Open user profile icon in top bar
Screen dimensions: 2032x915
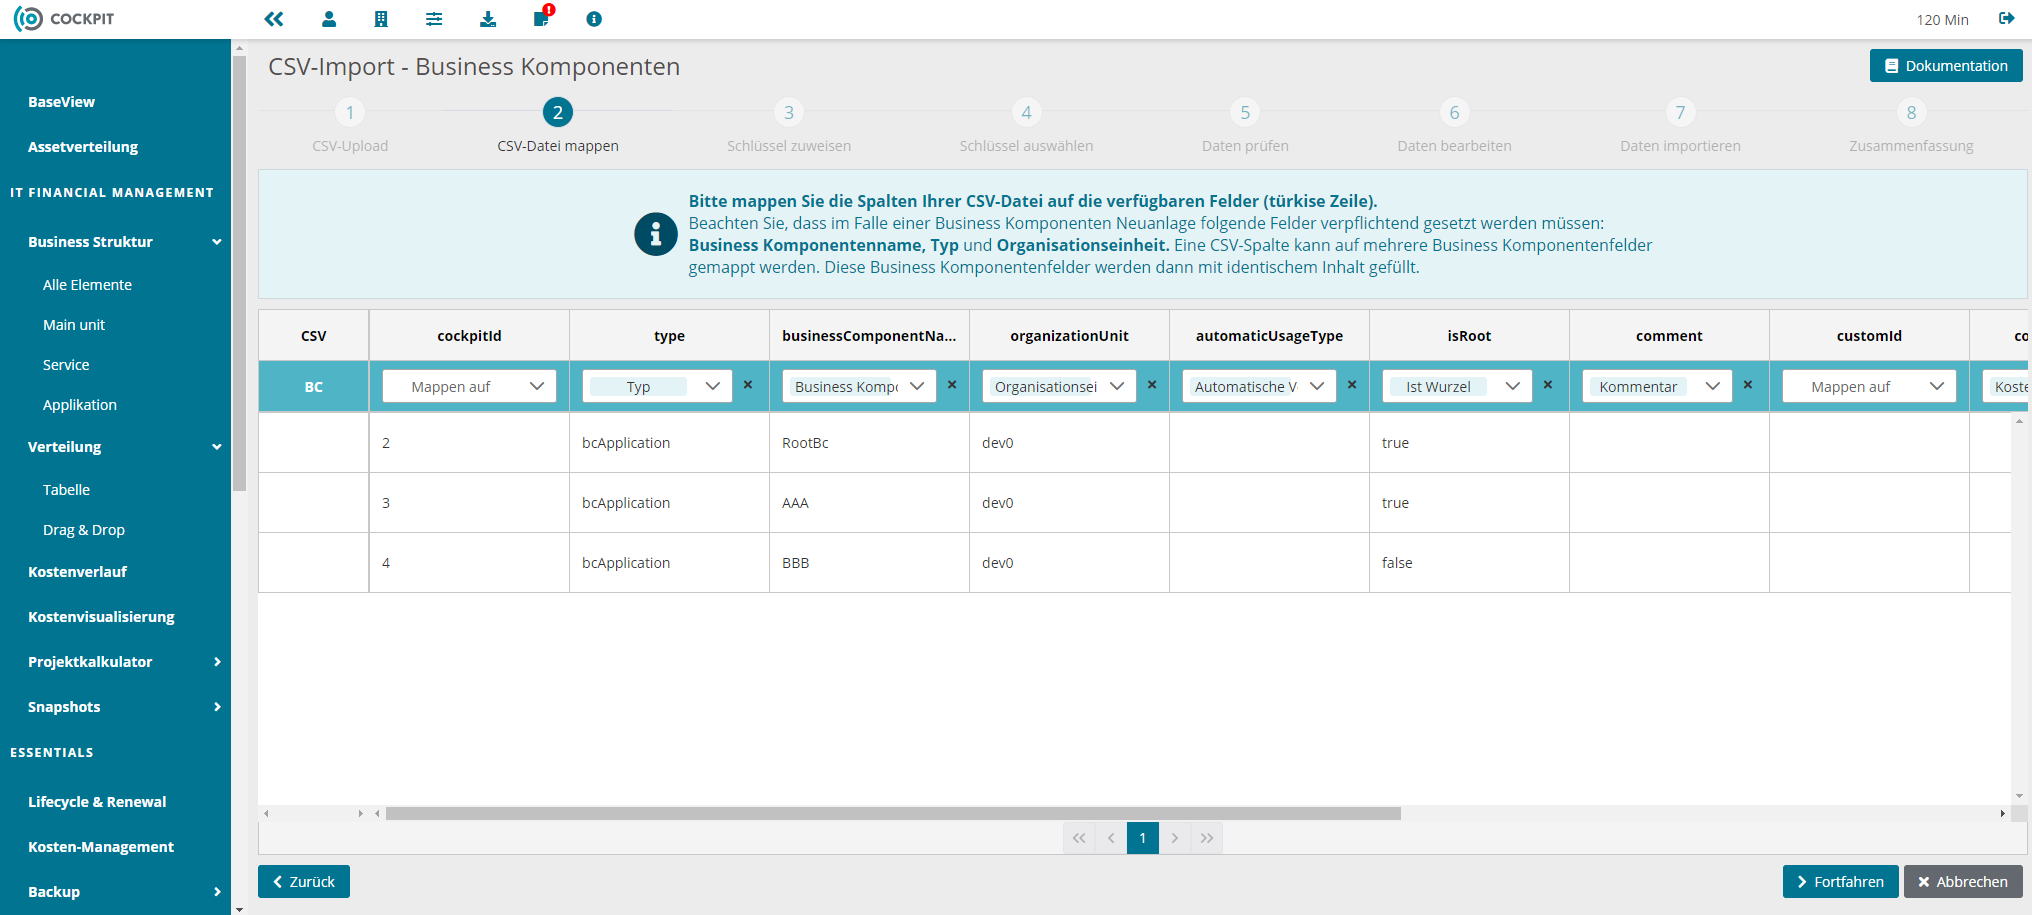point(329,19)
